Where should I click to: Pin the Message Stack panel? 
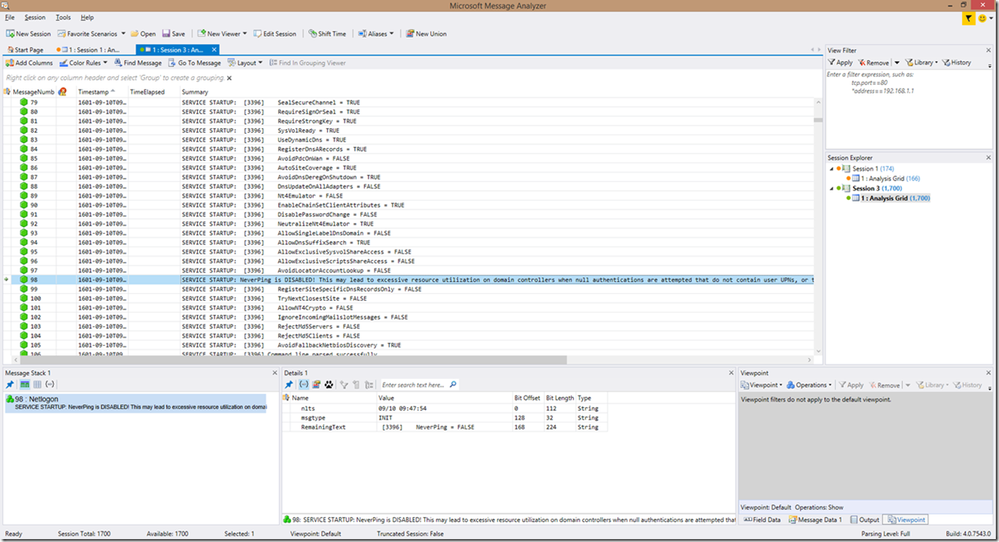(10, 385)
